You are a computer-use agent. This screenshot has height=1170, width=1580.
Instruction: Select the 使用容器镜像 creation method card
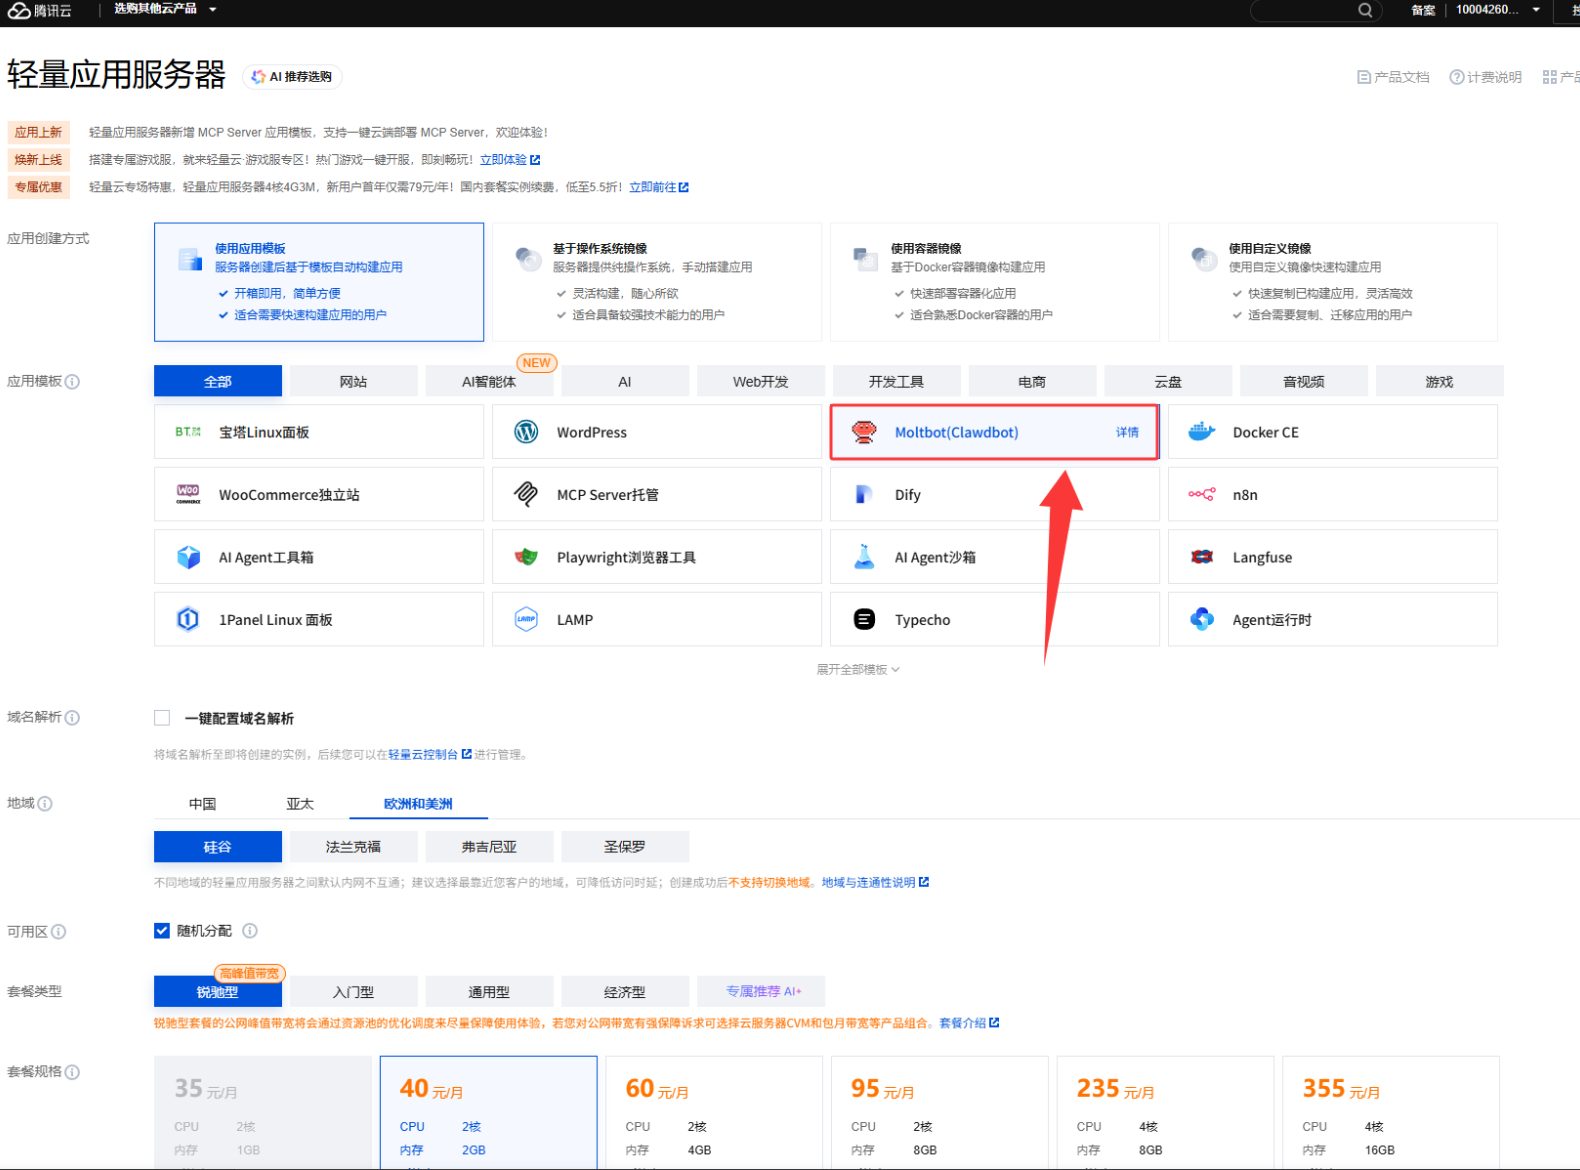coord(995,282)
